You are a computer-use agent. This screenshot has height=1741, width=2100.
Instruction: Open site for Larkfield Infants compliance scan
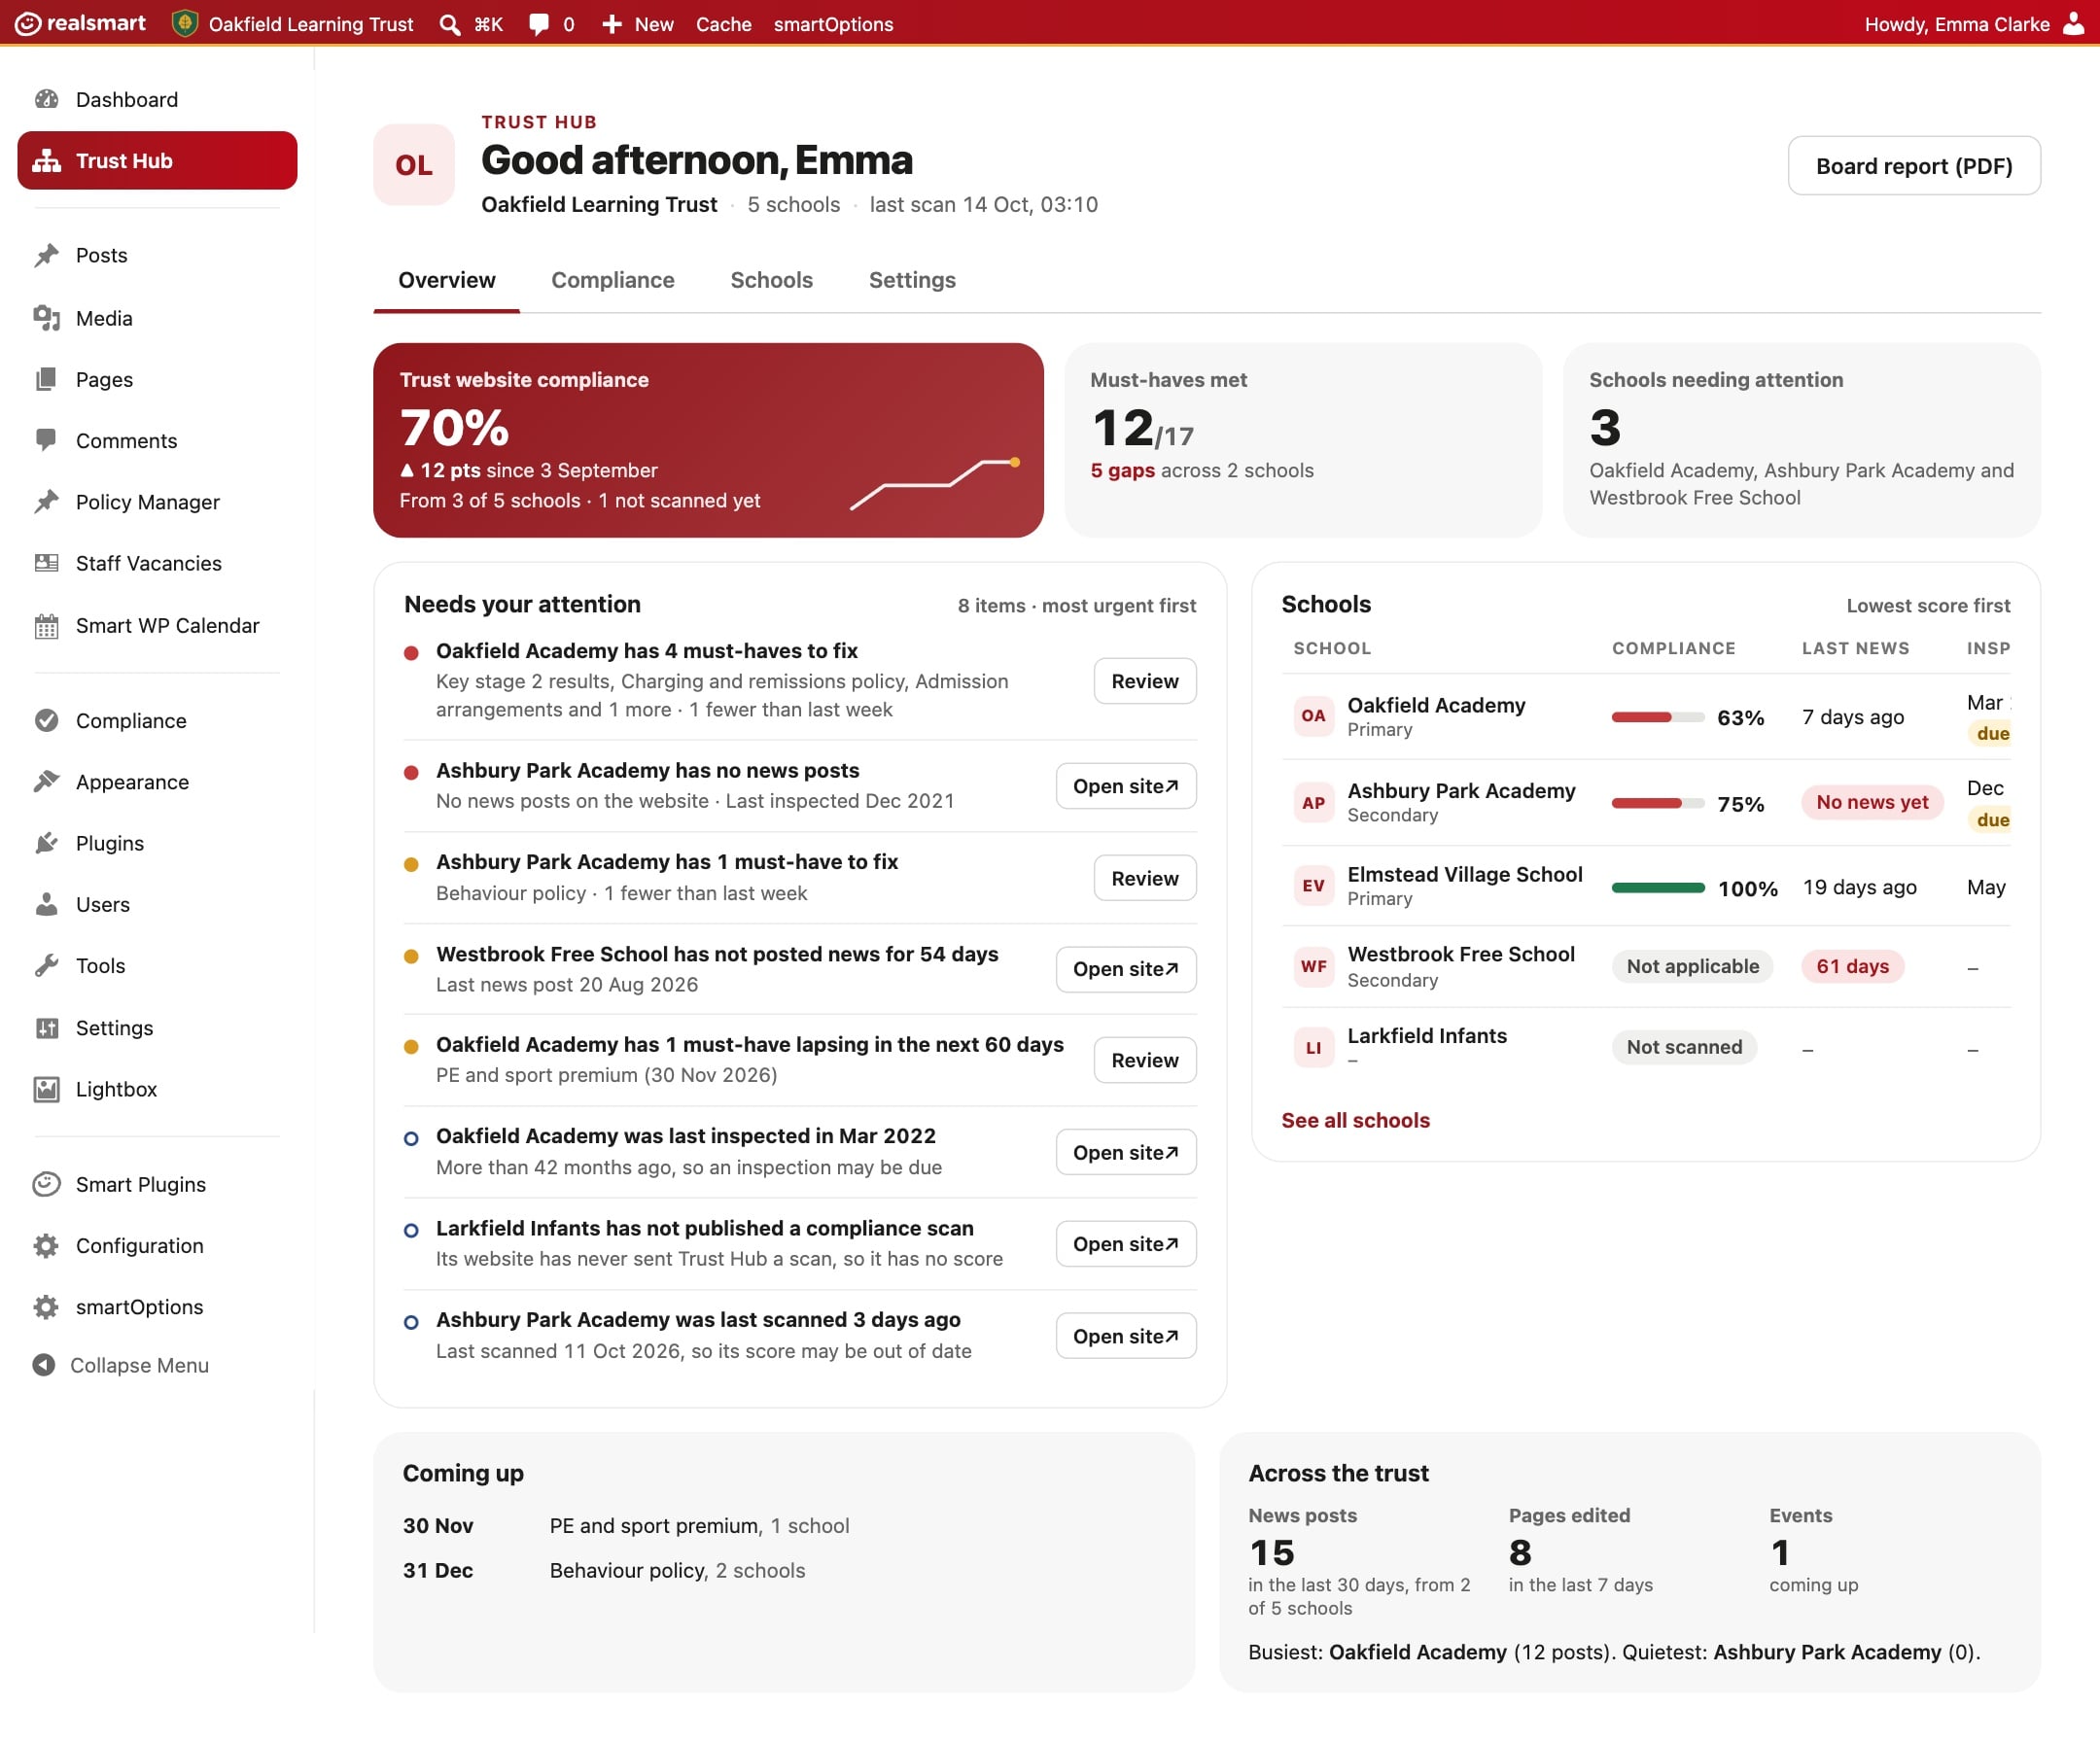[1125, 1244]
